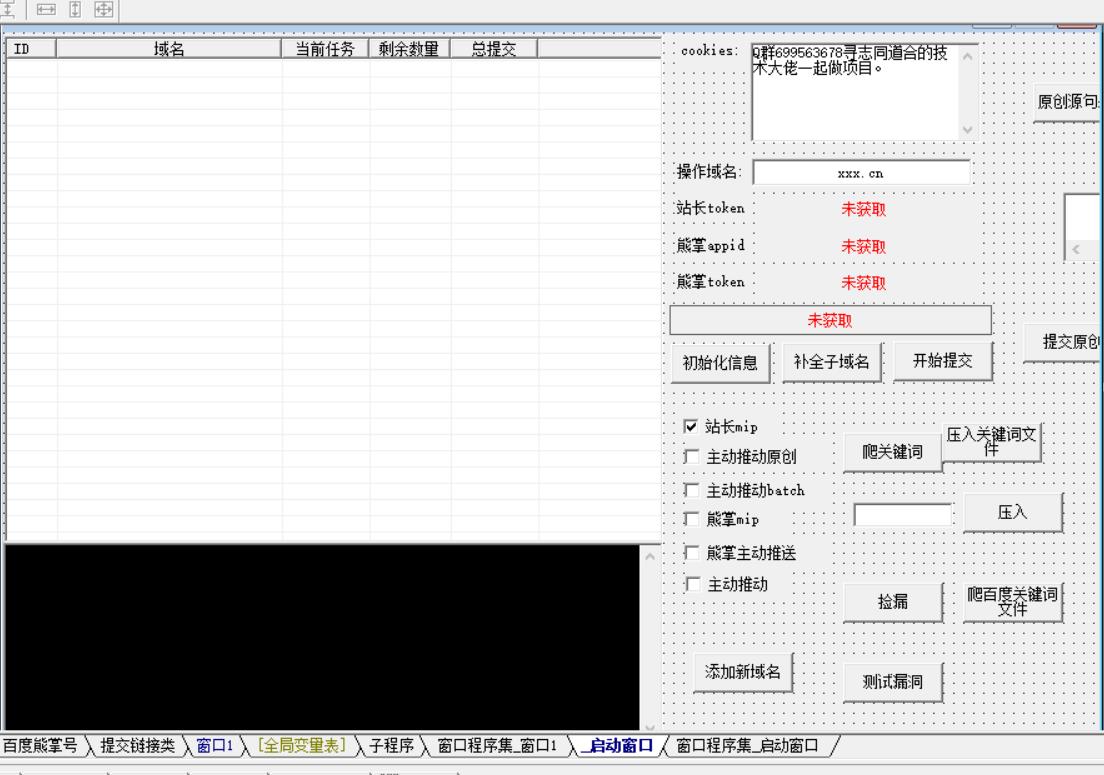This screenshot has height=775, width=1104.
Task: Click the 爬关键词 button
Action: pos(892,452)
